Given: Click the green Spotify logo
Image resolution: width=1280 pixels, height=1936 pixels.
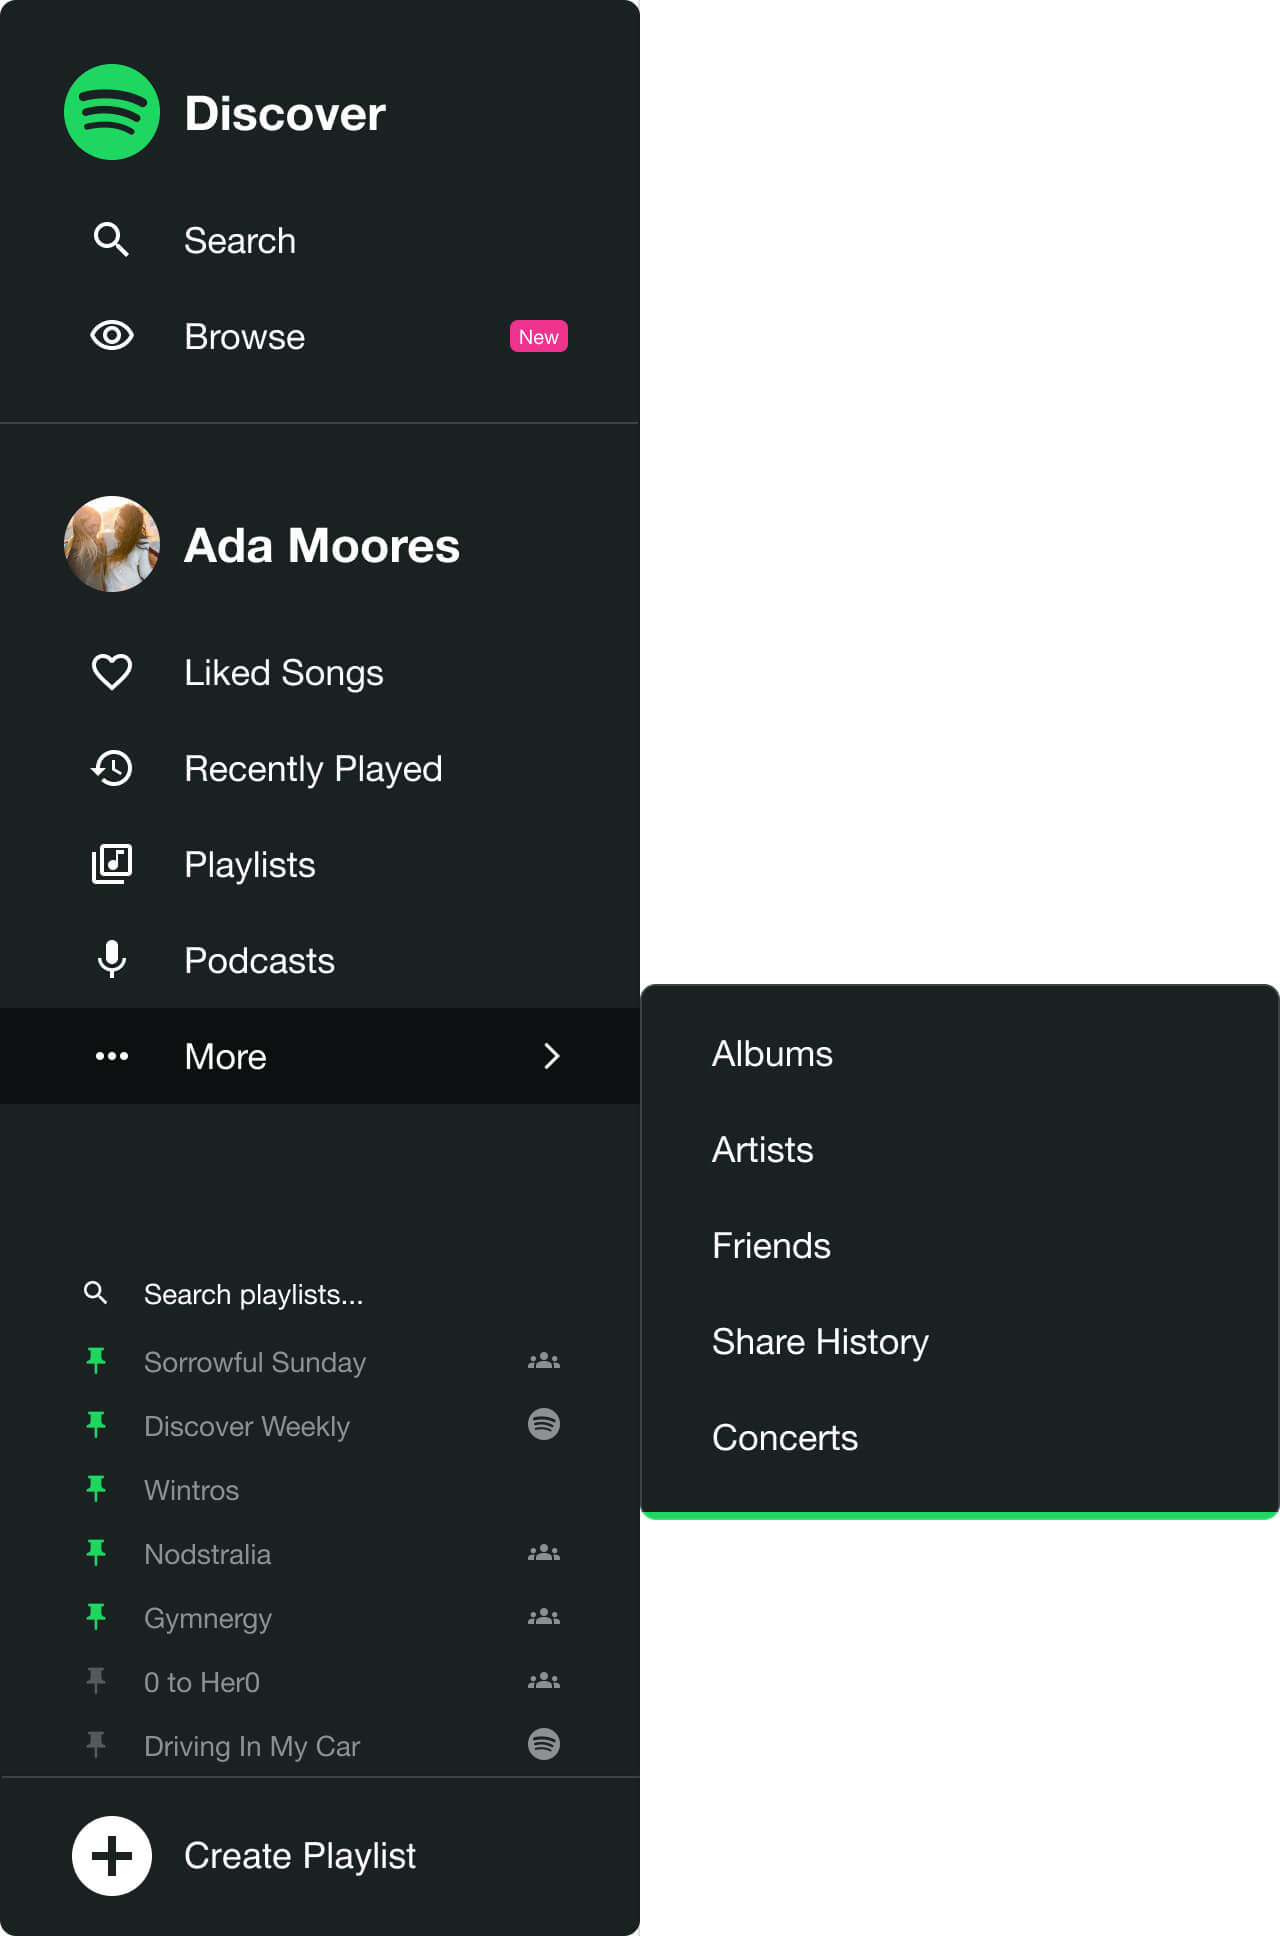Looking at the screenshot, I should pyautogui.click(x=112, y=112).
